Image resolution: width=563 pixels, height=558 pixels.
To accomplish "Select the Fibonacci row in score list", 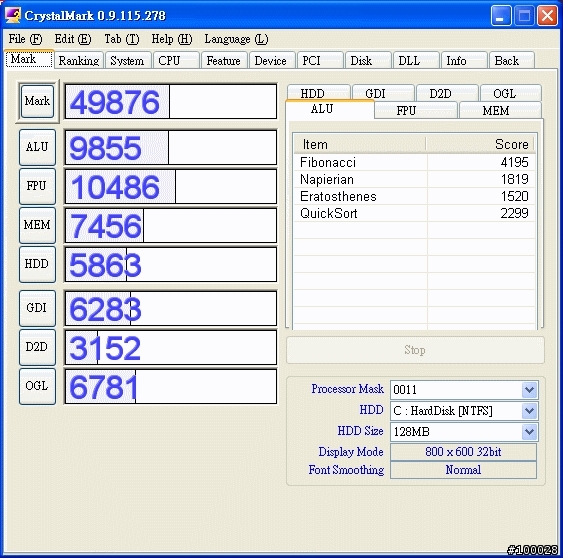I will (414, 162).
